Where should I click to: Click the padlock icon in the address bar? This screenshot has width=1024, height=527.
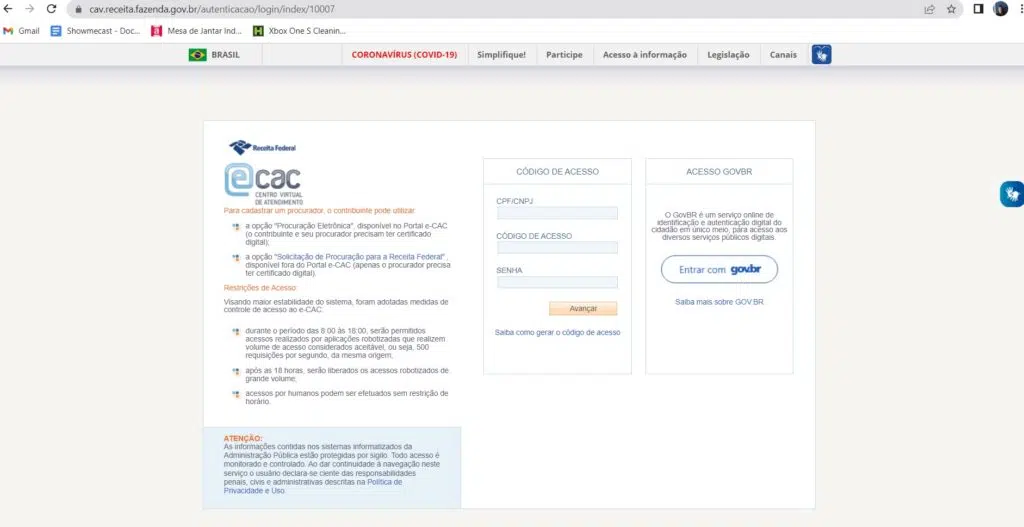(x=78, y=10)
